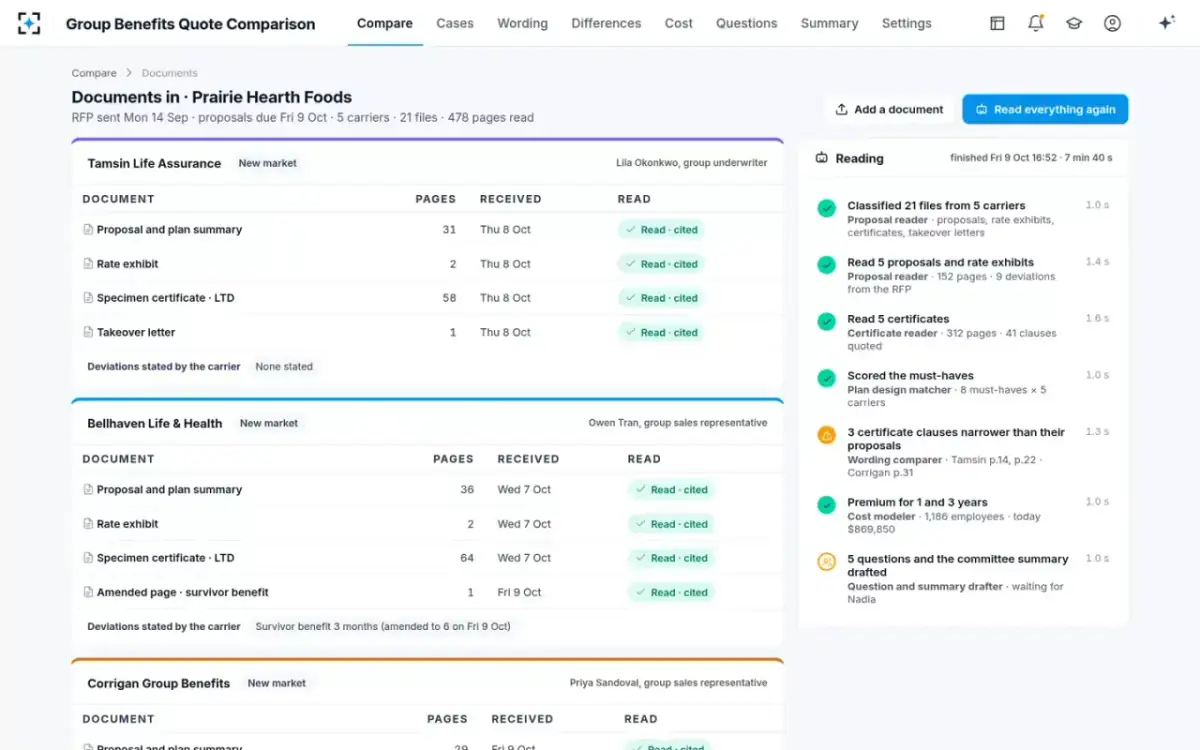Image resolution: width=1200 pixels, height=750 pixels.
Task: Open the notifications bell
Action: 1036,23
